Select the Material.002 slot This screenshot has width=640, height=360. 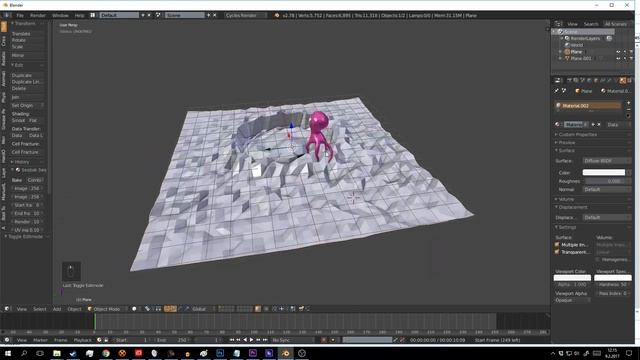tap(588, 106)
